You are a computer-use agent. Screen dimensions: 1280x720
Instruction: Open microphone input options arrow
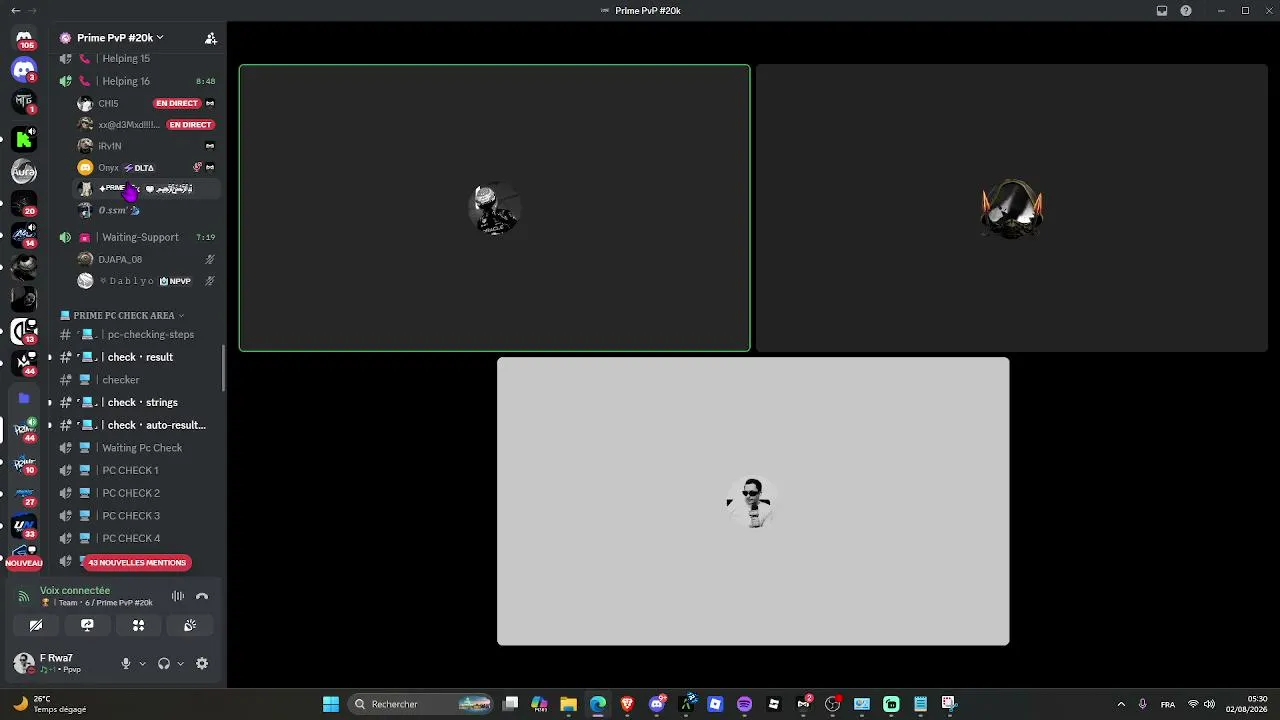[142, 663]
